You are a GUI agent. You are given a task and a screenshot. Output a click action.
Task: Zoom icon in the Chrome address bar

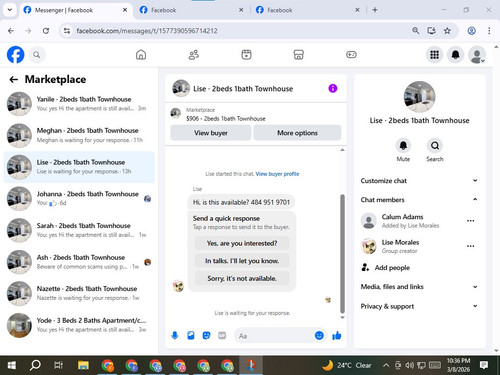[415, 31]
